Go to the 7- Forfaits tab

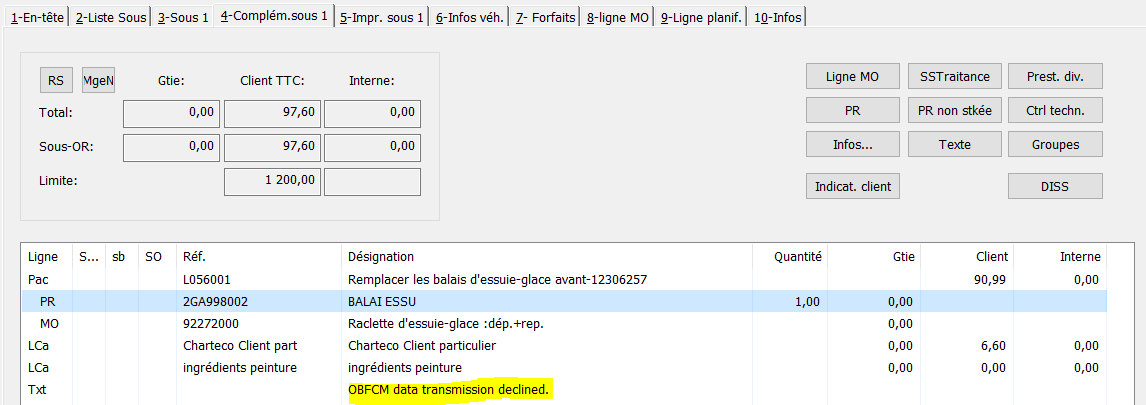click(545, 18)
